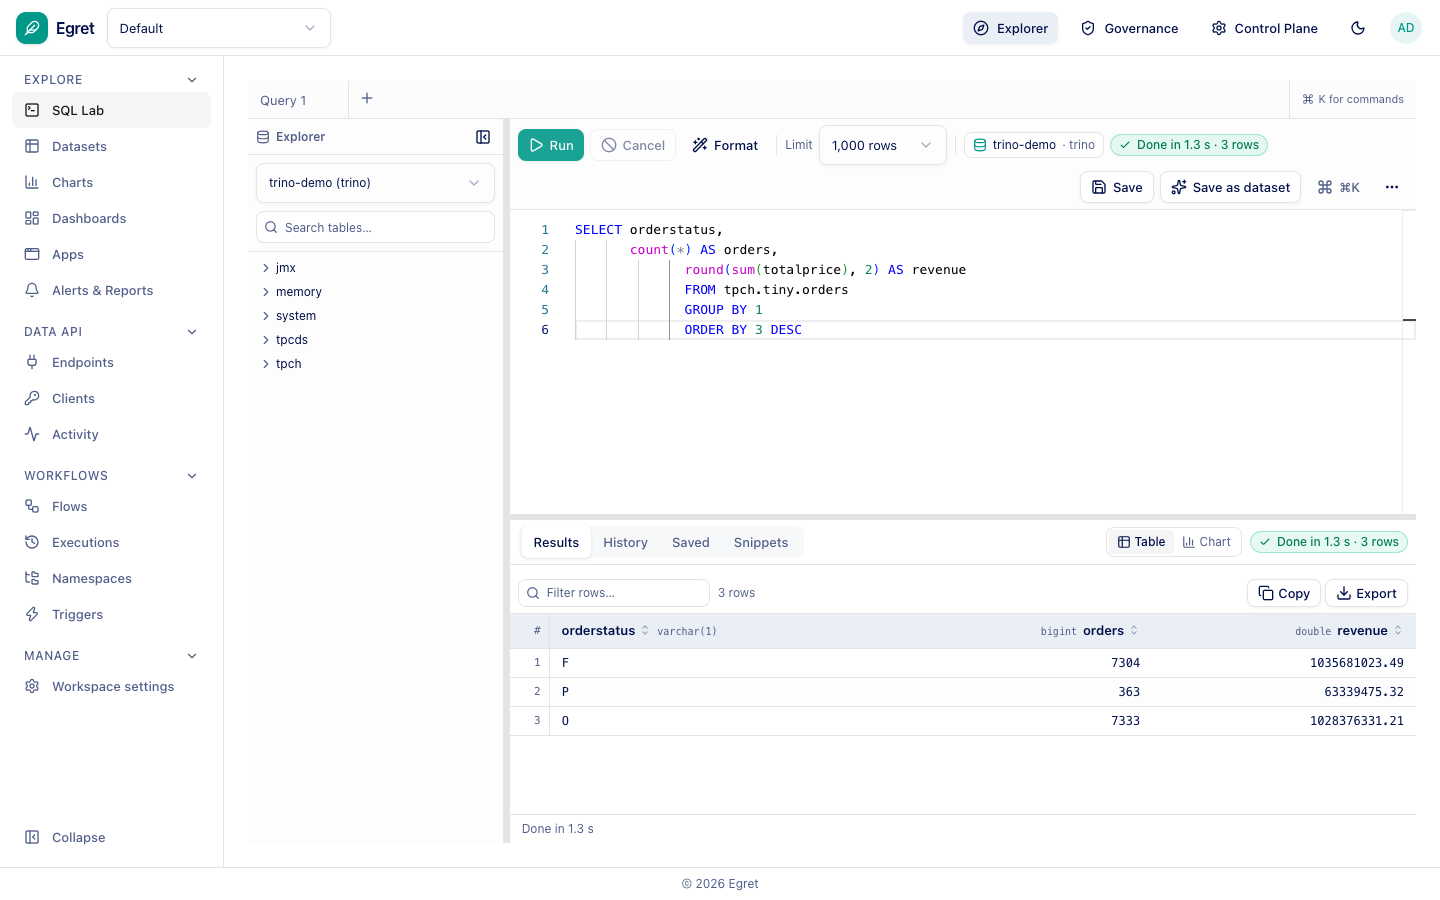Open Endpoints under Data API
This screenshot has height=900, width=1440.
point(111,362)
